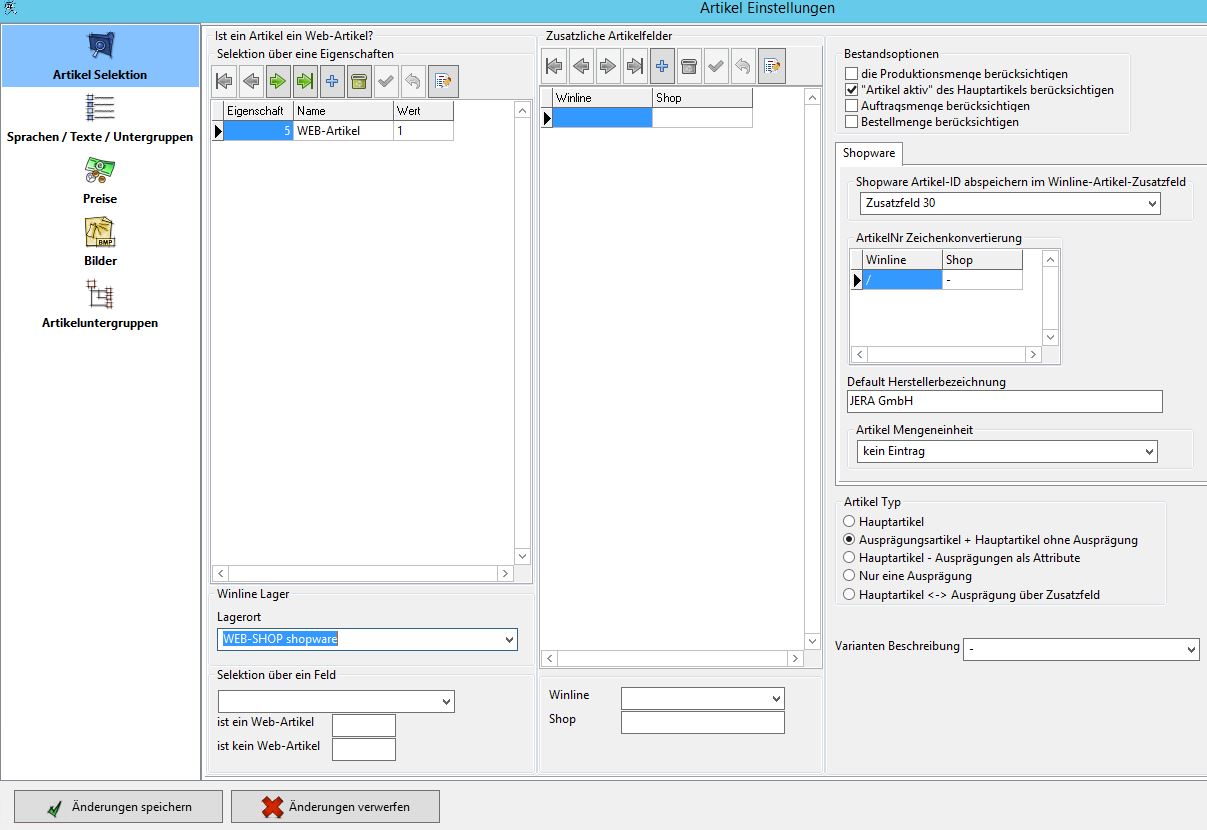The image size is (1207, 830).
Task: Confirm record checkmark in Zusatzliche Artikelfelder toolbar
Action: [716, 67]
